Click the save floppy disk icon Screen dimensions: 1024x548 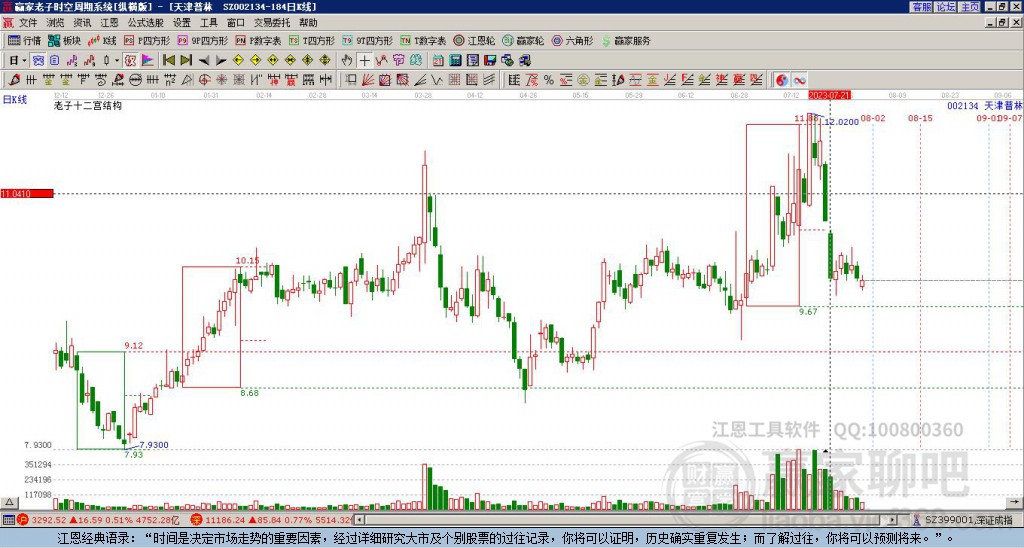click(490, 60)
